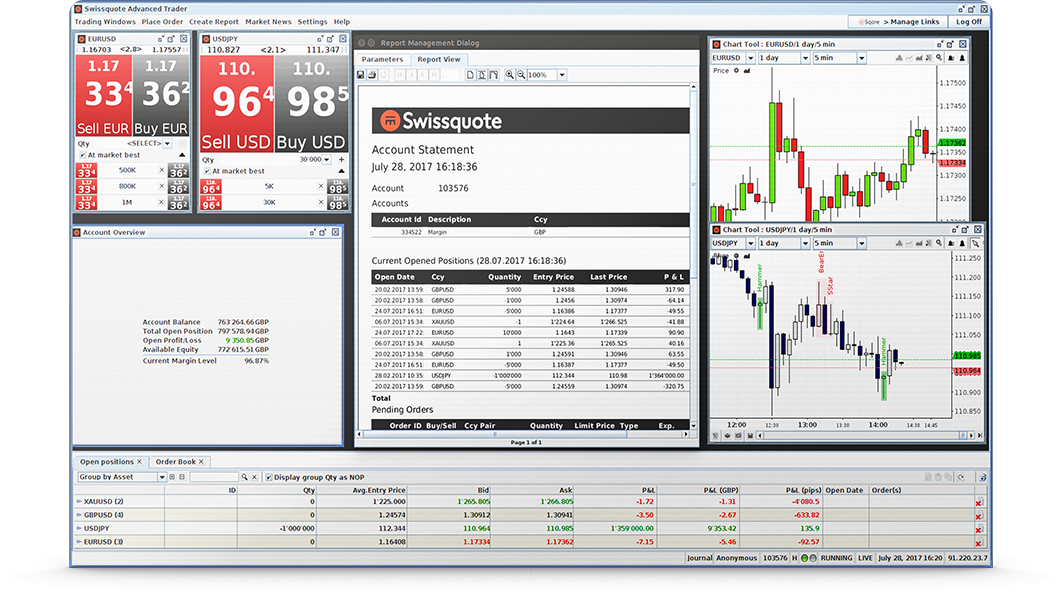Click the line chart style icon in the EURUSD chart

[909, 58]
